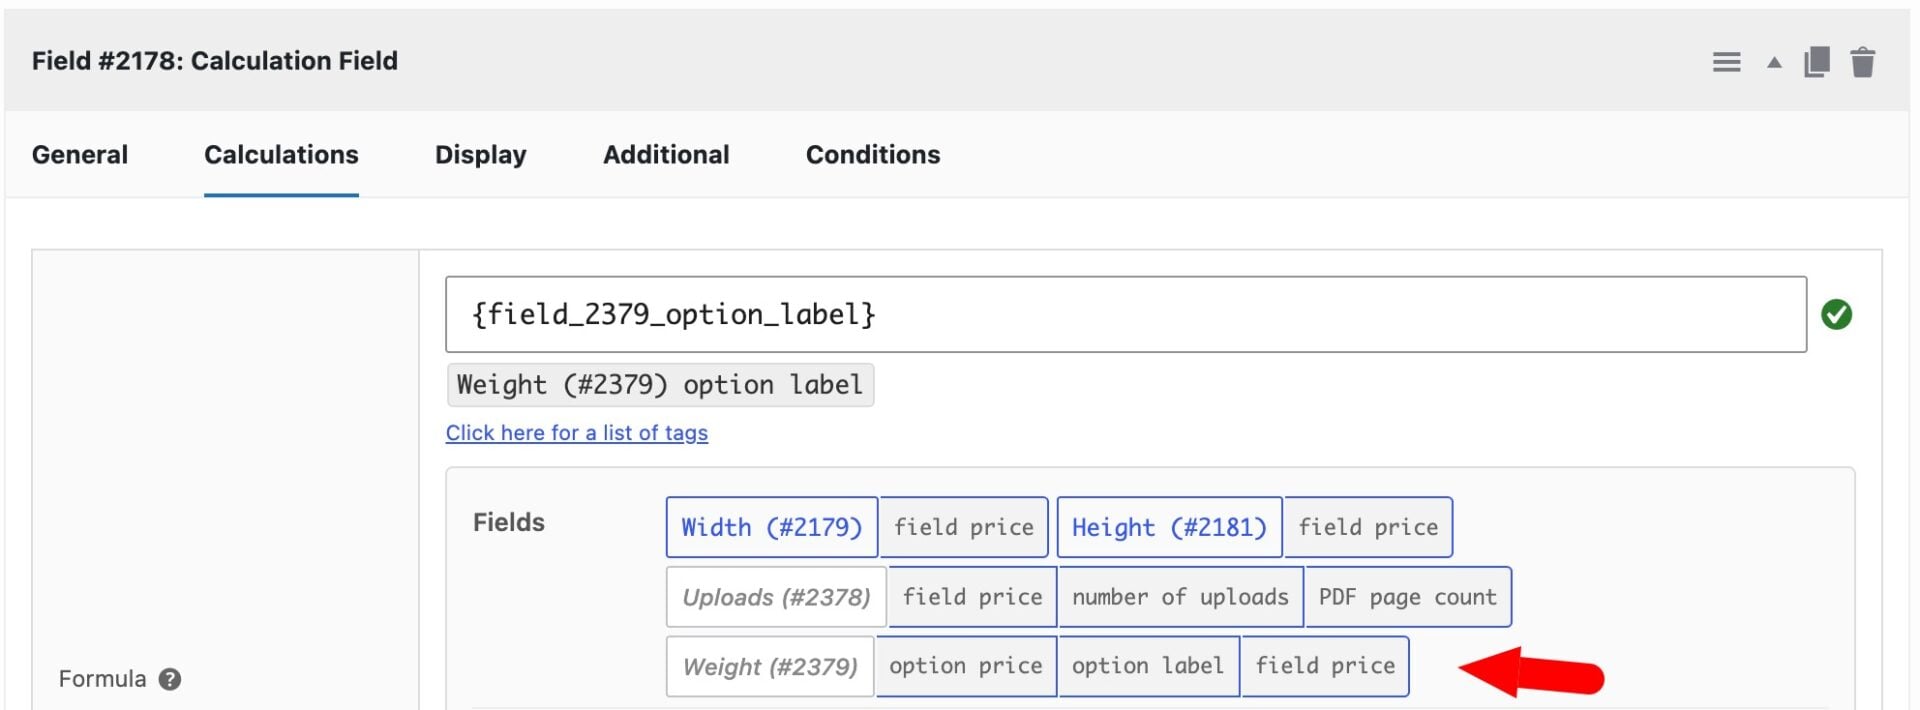Insert the number of uploads tag
The height and width of the screenshot is (710, 1920).
point(1180,597)
